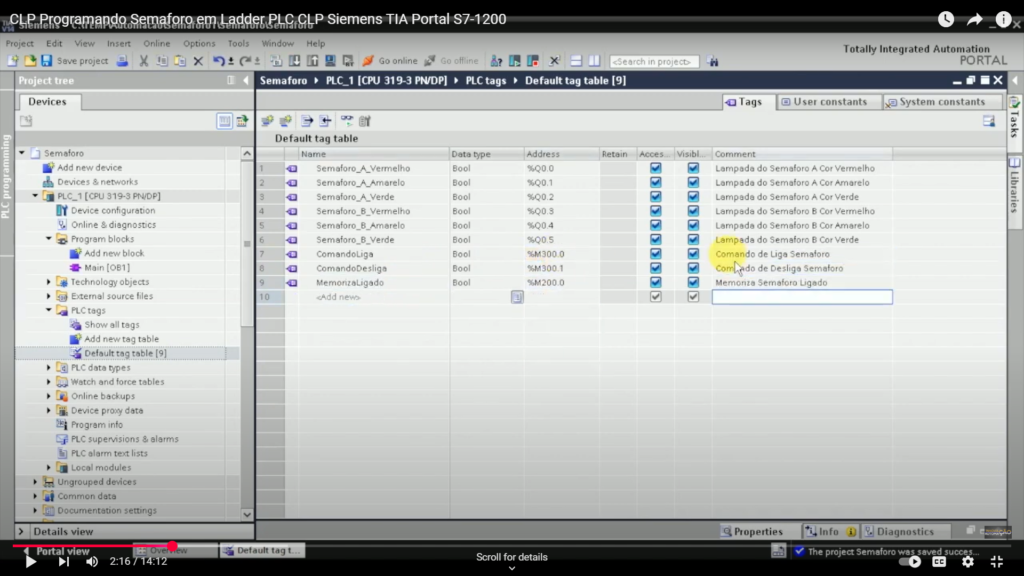This screenshot has width=1024, height=576.
Task: Expand the Technology objects folder
Action: pos(49,282)
